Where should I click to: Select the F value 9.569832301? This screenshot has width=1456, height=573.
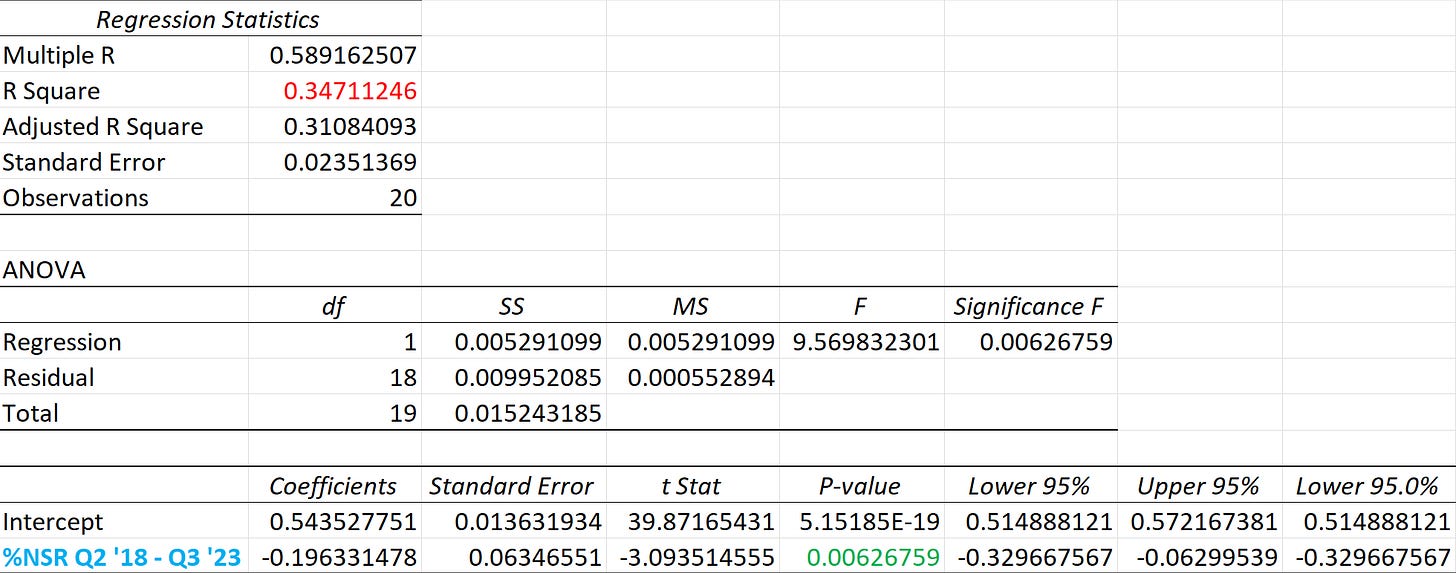[865, 342]
